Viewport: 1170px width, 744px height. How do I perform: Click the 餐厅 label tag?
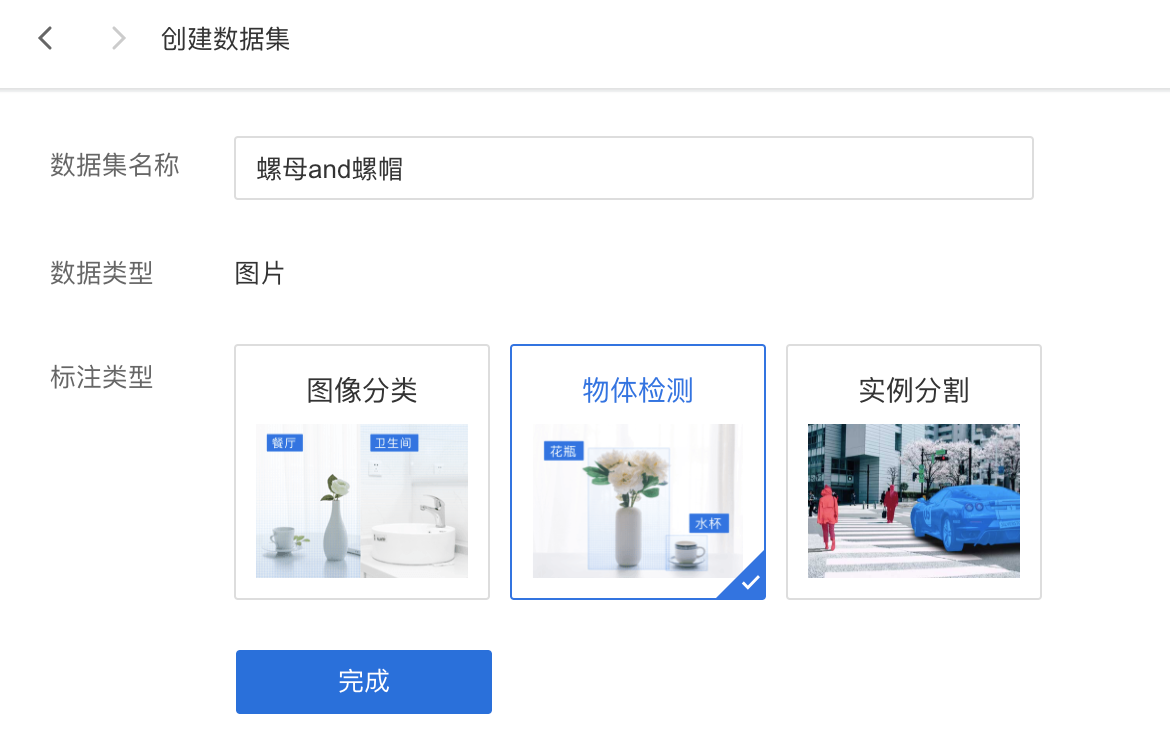[284, 443]
